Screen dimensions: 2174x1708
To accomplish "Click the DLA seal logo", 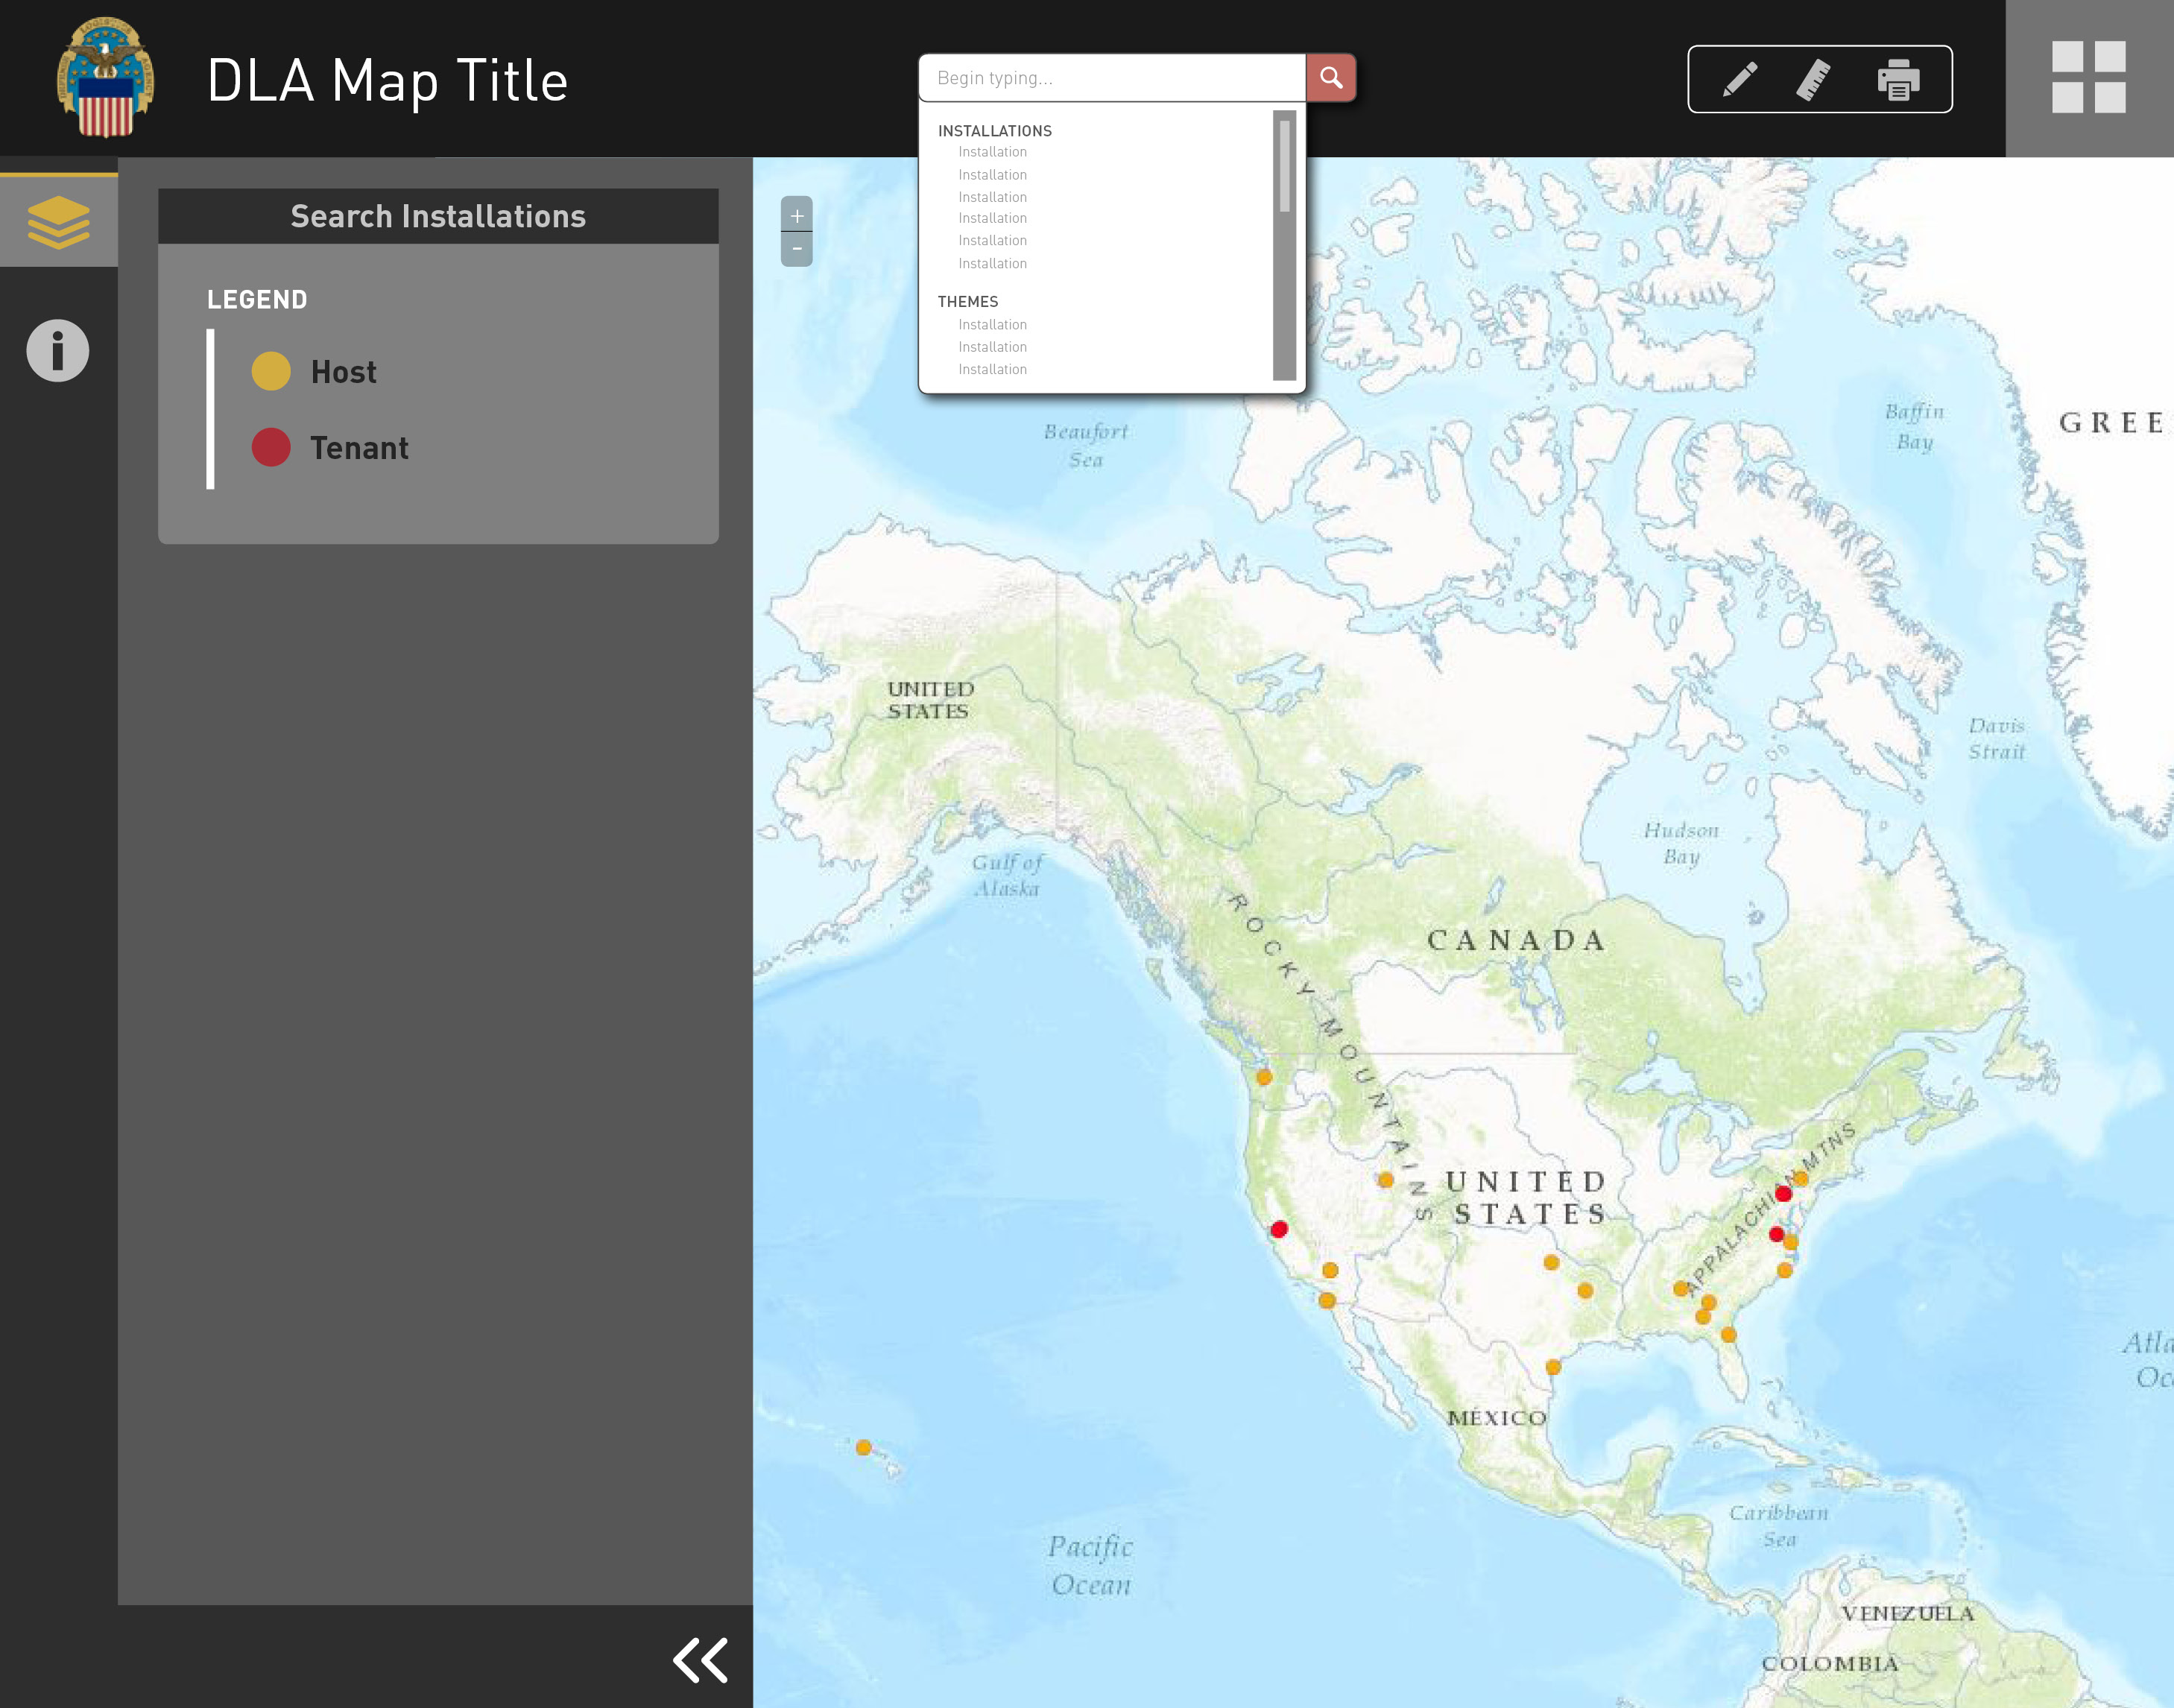I will pos(105,77).
